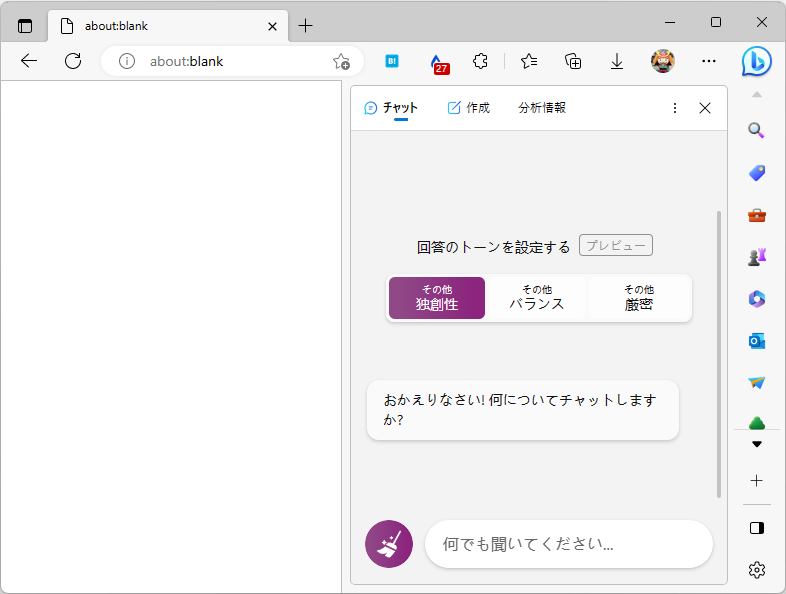
Task: Click the about:blank address bar
Action: [232, 61]
